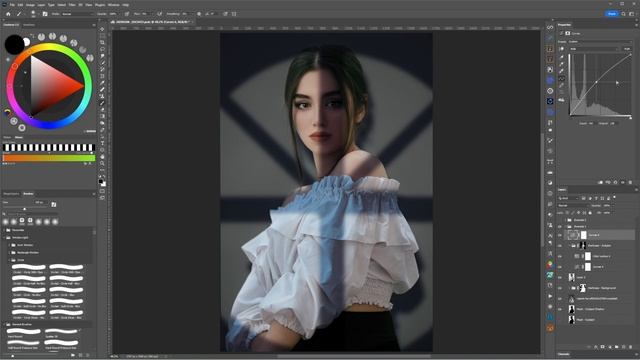Click the delete layer trash icon

point(631,347)
